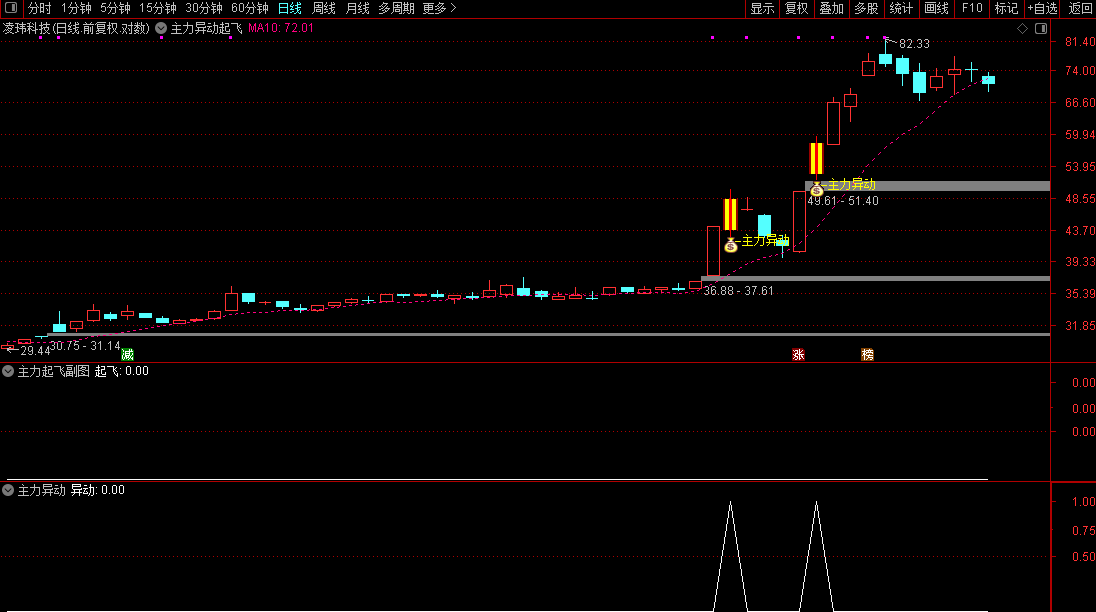The height and width of the screenshot is (612, 1096).
Task: Toggle the side panel icon at chart top-right
Action: click(1041, 29)
